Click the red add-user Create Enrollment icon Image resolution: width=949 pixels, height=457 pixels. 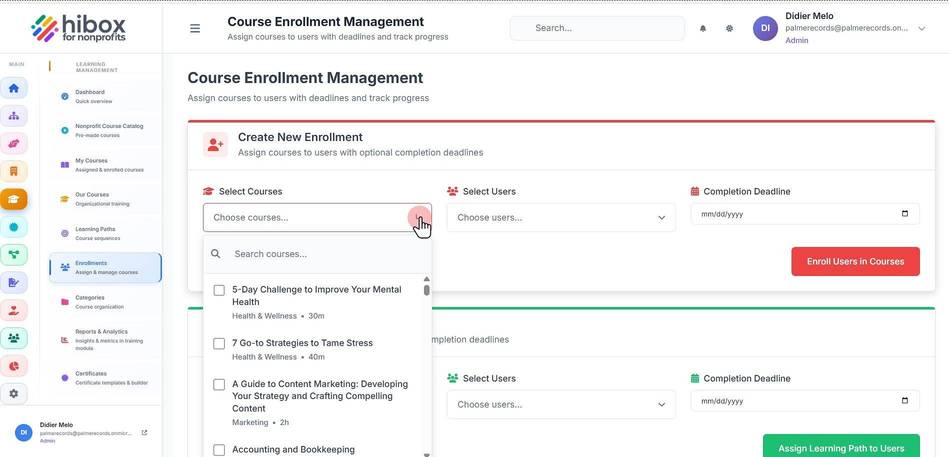[215, 145]
